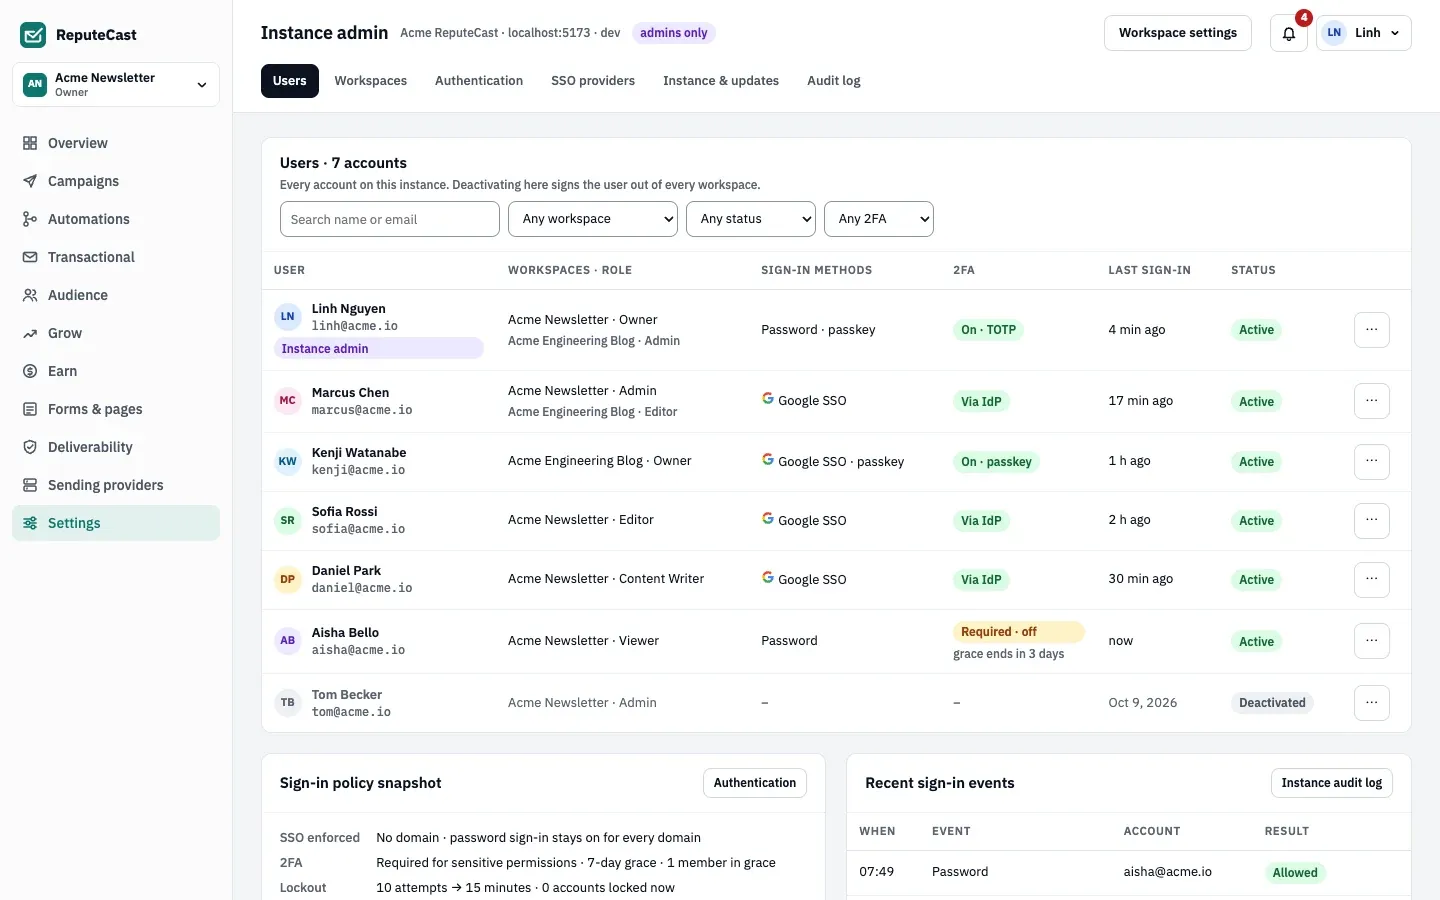The width and height of the screenshot is (1440, 900).
Task: Click the admins only badge in header
Action: tap(674, 33)
